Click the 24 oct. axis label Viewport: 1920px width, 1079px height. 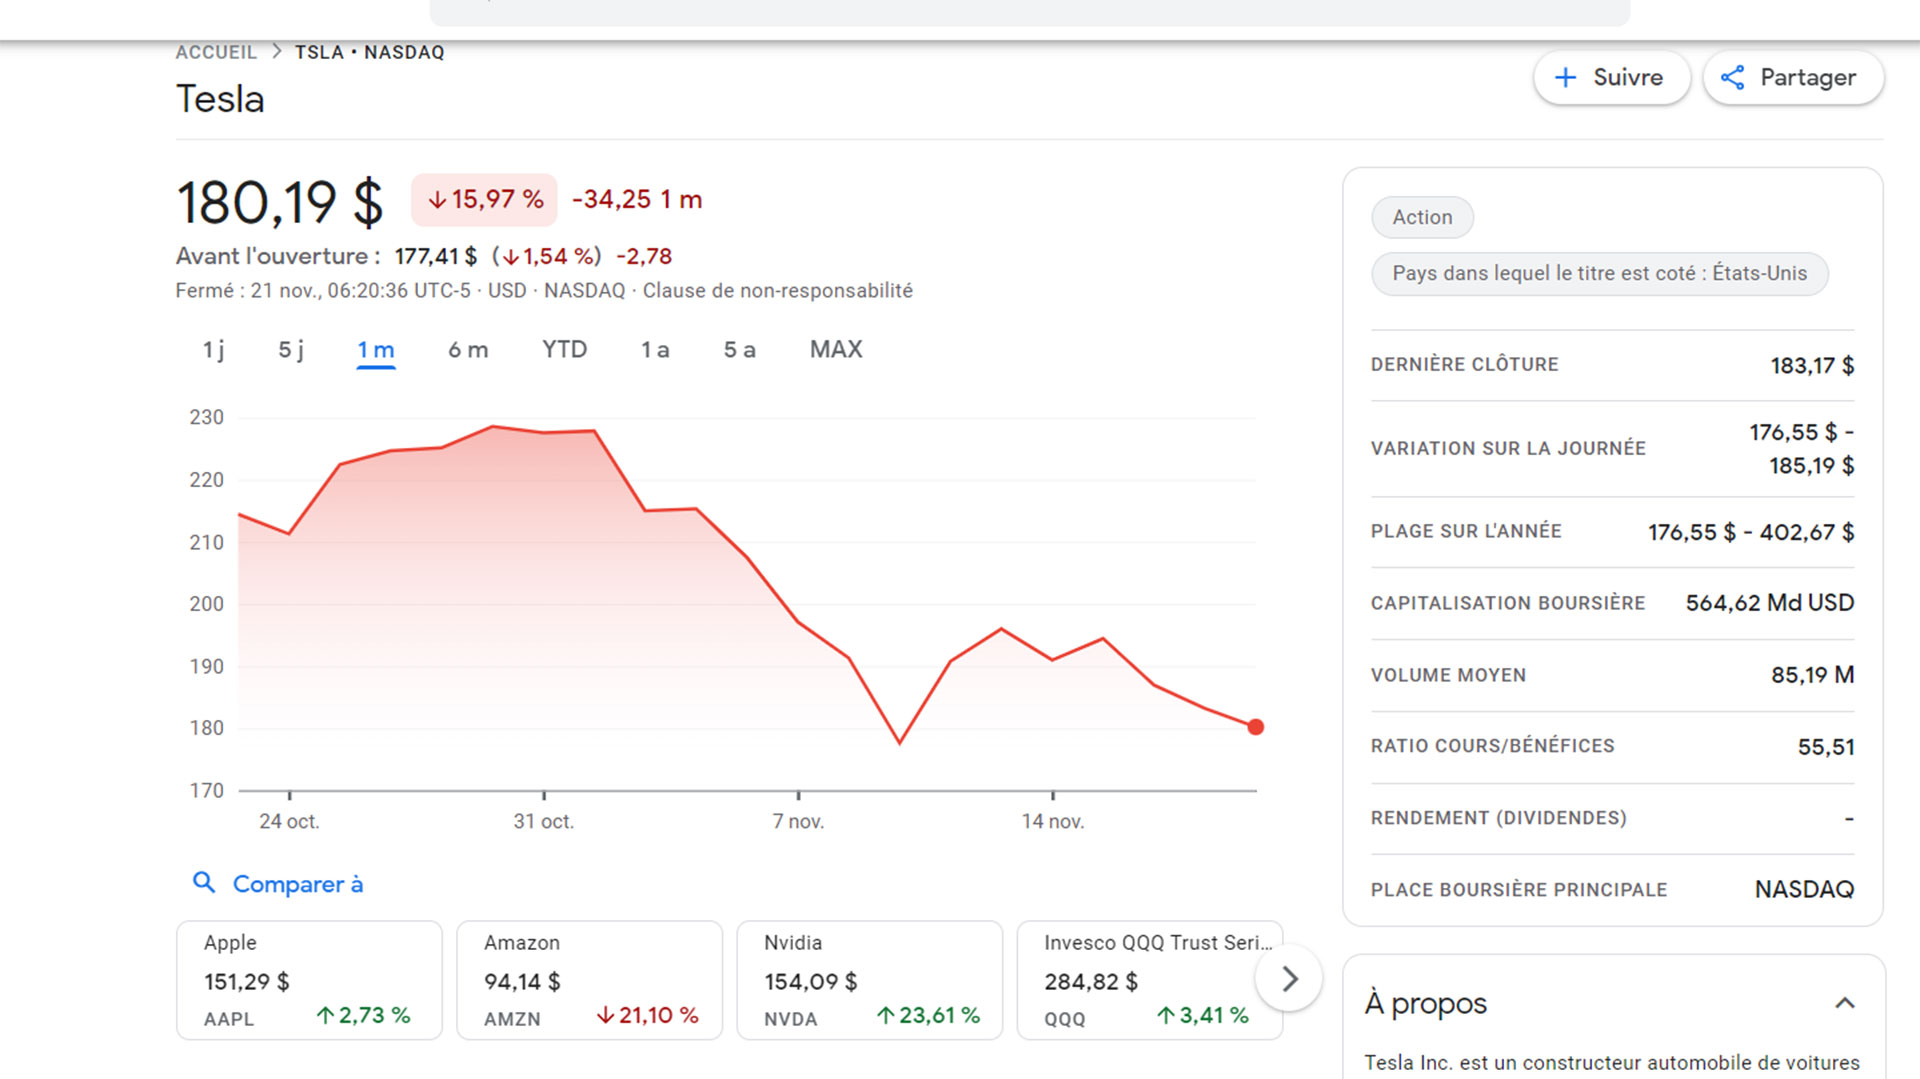coord(289,821)
